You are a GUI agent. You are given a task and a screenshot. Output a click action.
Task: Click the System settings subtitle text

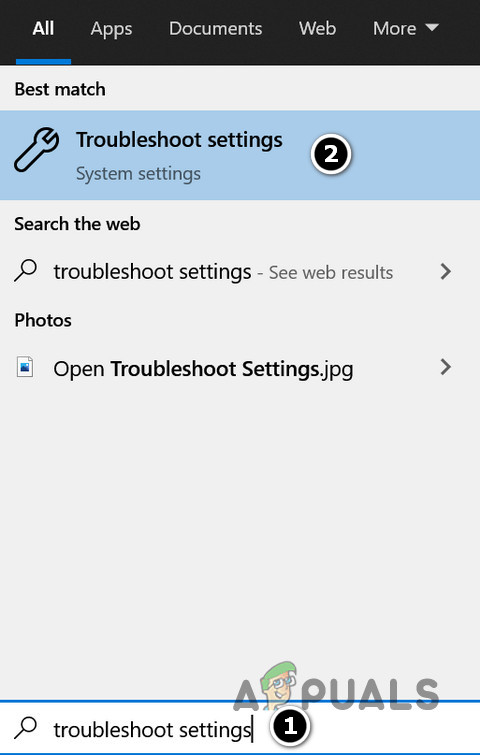(138, 174)
